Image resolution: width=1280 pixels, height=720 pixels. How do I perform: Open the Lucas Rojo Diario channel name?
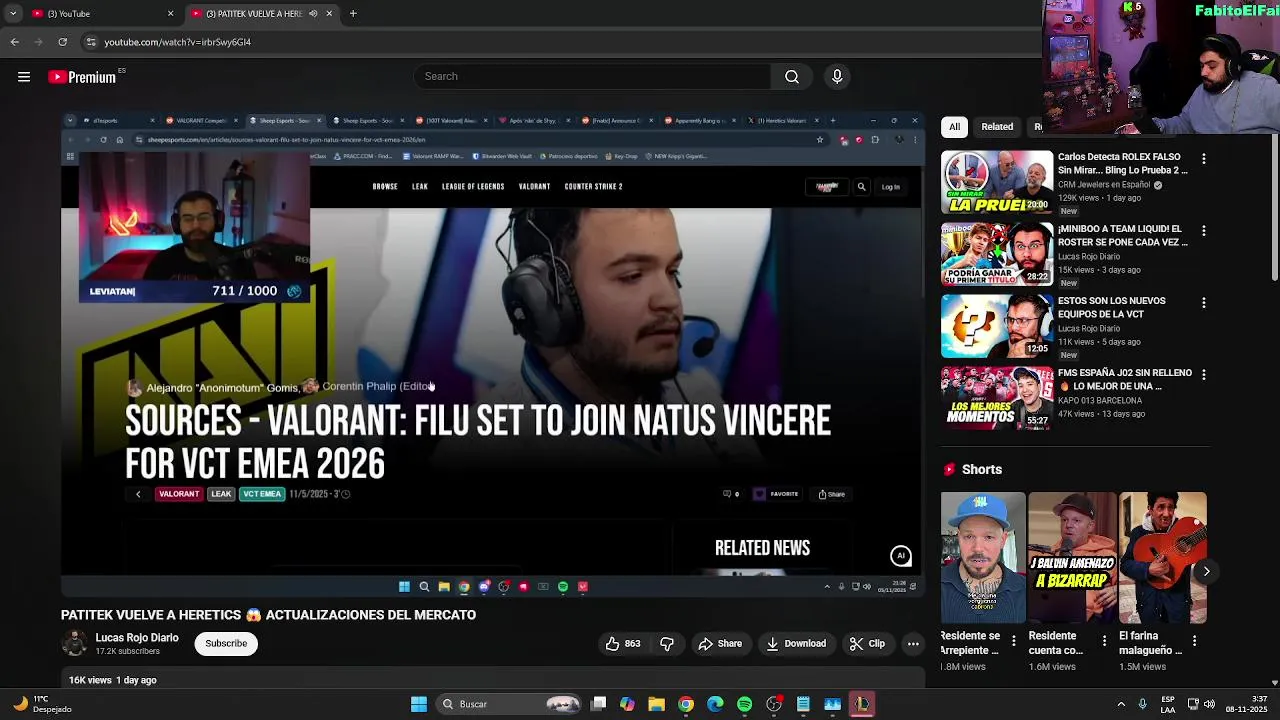(137, 638)
